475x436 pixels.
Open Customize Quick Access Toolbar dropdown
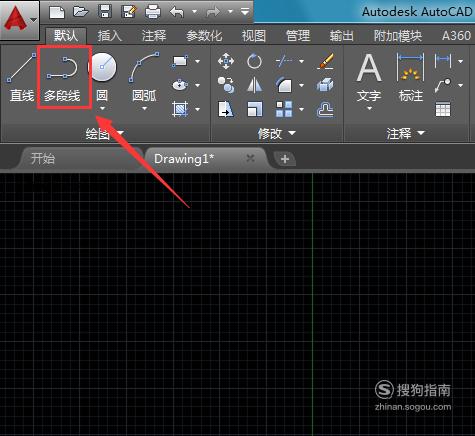tap(245, 12)
